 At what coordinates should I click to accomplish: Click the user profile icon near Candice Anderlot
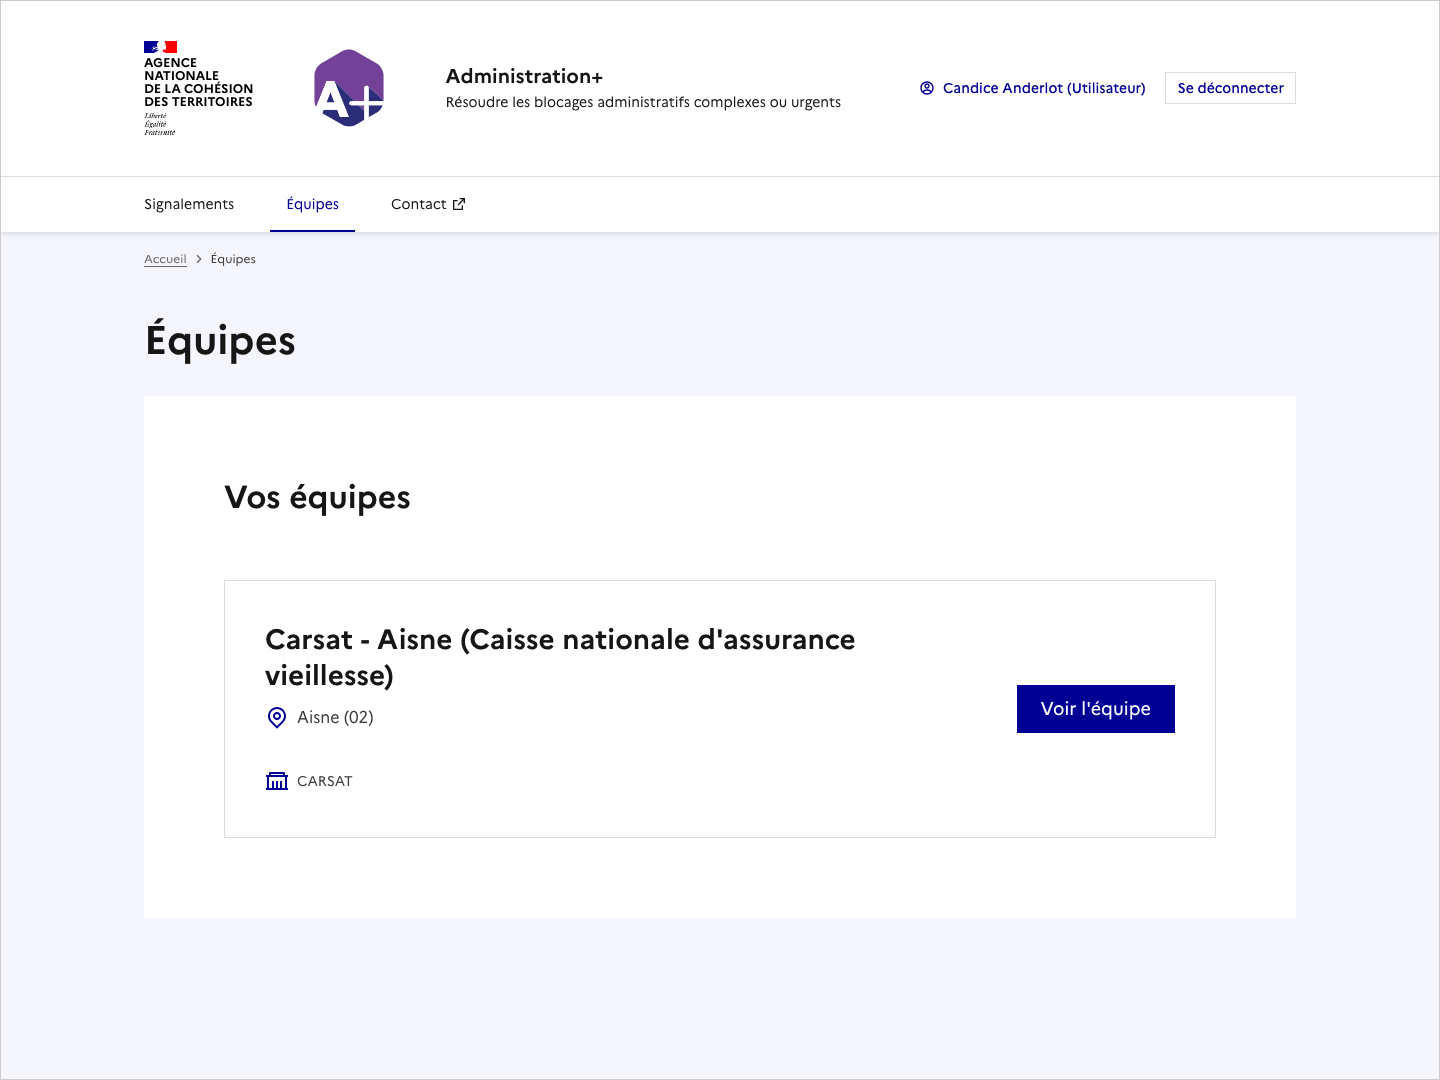coord(926,88)
